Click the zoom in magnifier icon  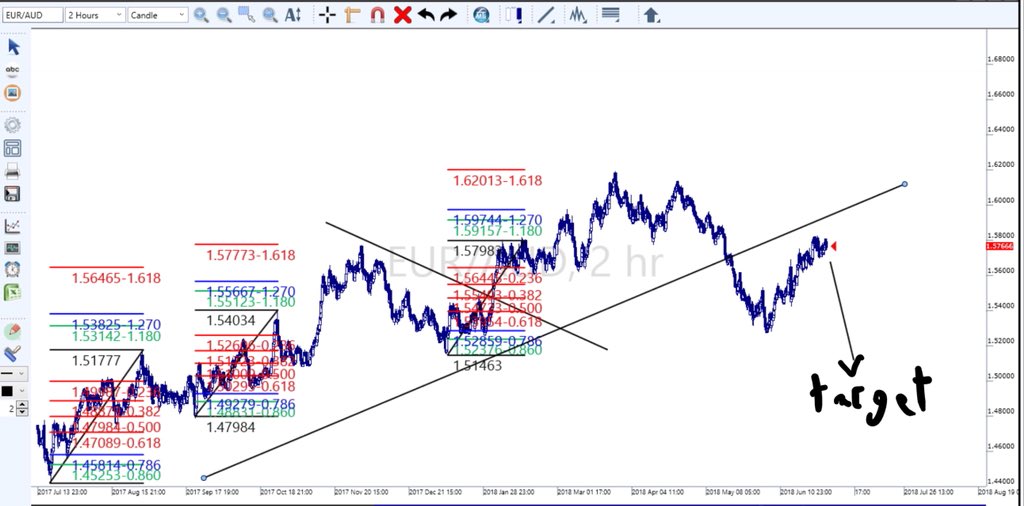tap(201, 15)
